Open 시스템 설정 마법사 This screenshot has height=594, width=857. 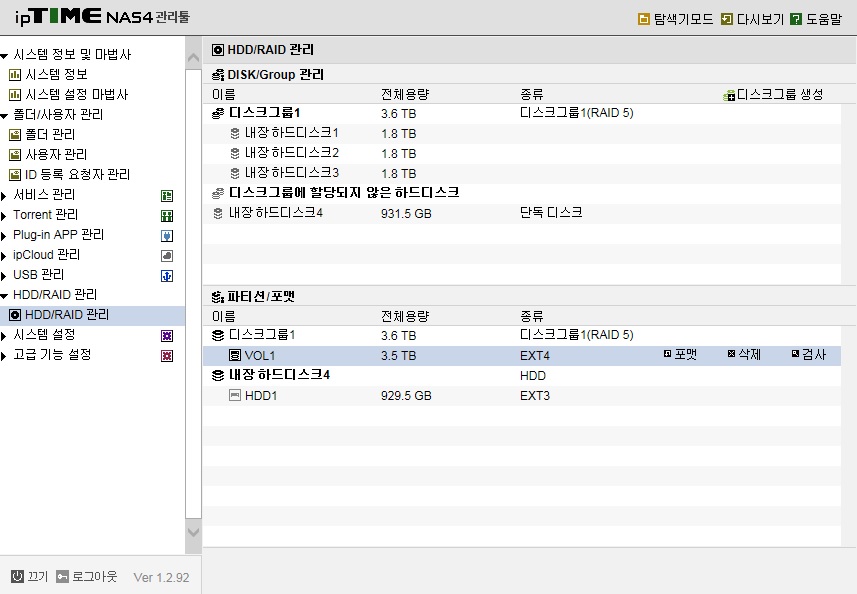click(77, 95)
